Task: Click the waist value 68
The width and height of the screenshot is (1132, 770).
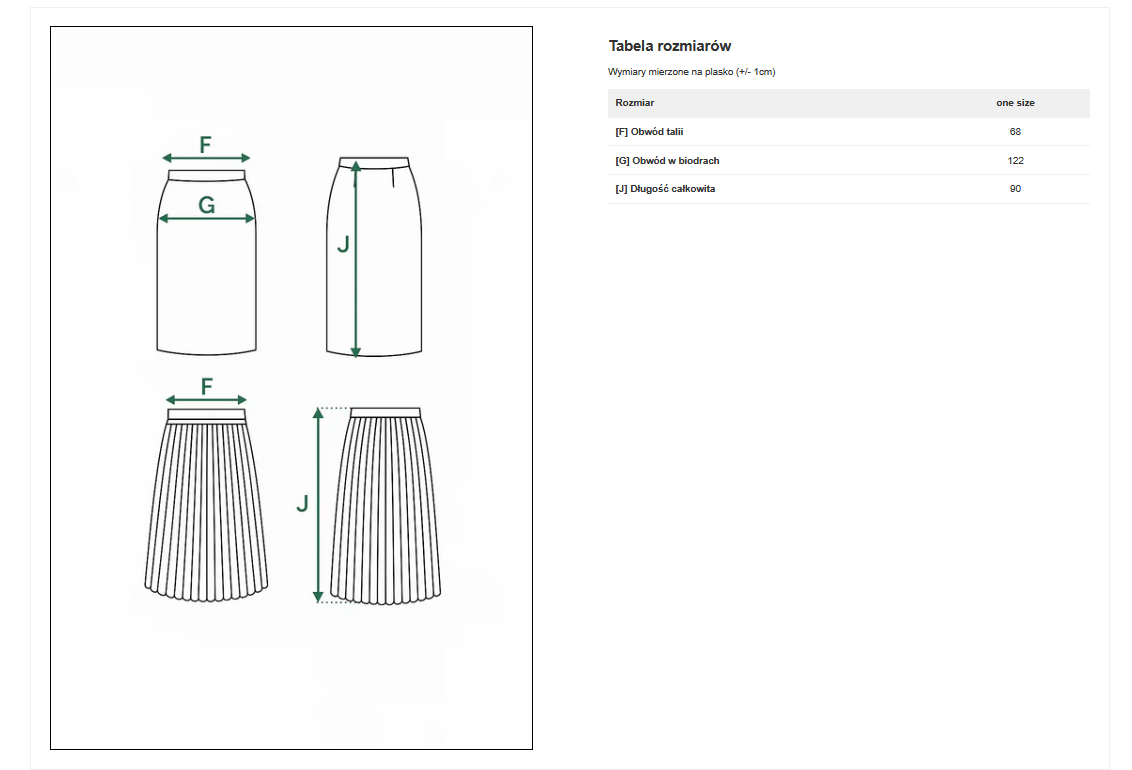Action: pyautogui.click(x=1015, y=132)
